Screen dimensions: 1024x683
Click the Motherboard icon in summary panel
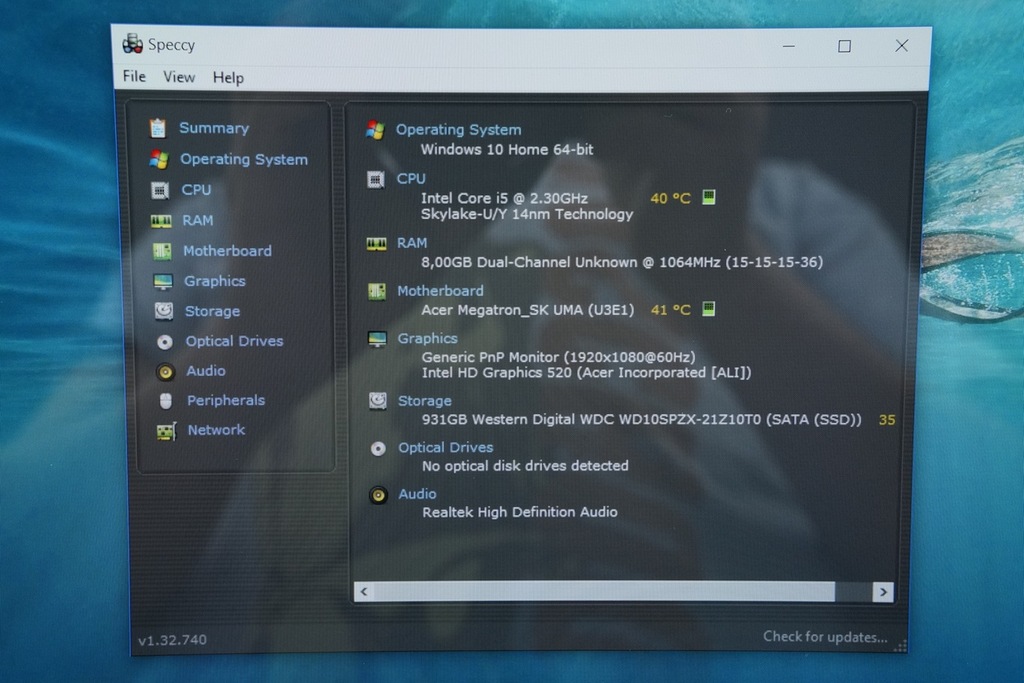(x=377, y=291)
